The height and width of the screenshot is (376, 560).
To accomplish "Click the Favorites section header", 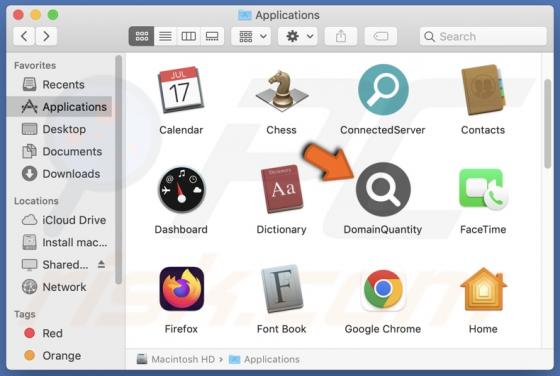I will click(35, 65).
